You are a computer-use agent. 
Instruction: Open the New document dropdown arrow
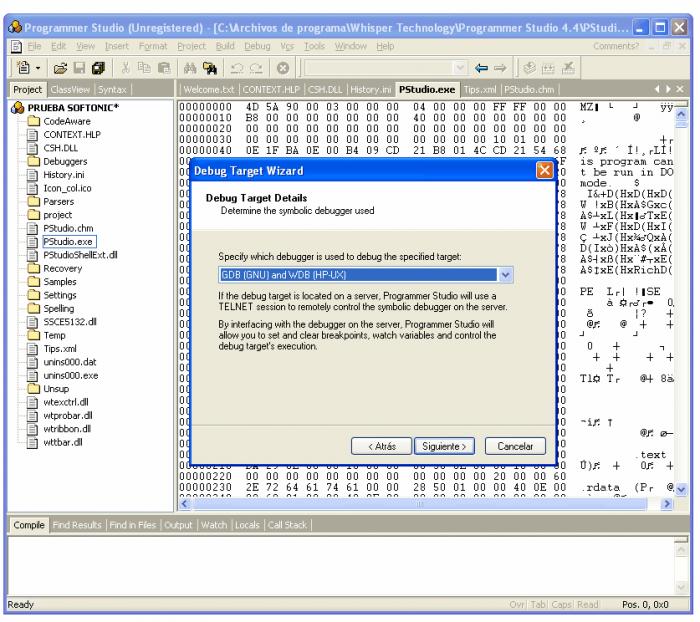point(38,68)
